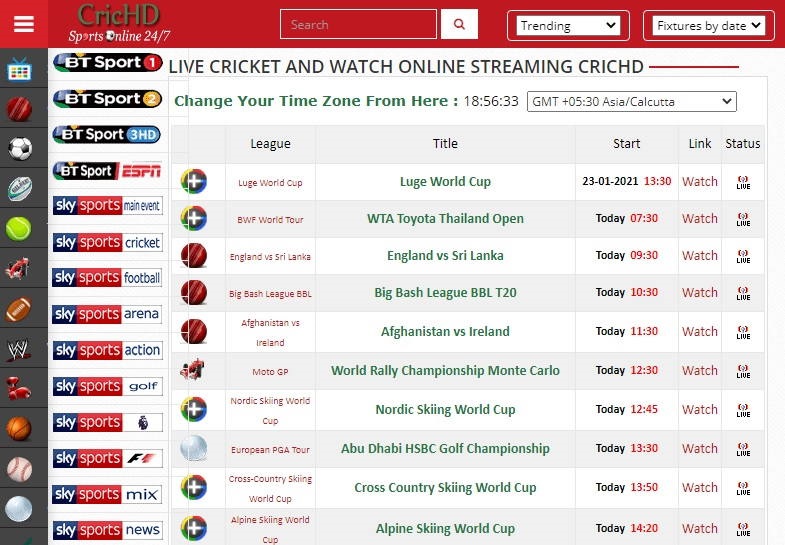Open WTA Toyota Thailand Open link

(445, 218)
